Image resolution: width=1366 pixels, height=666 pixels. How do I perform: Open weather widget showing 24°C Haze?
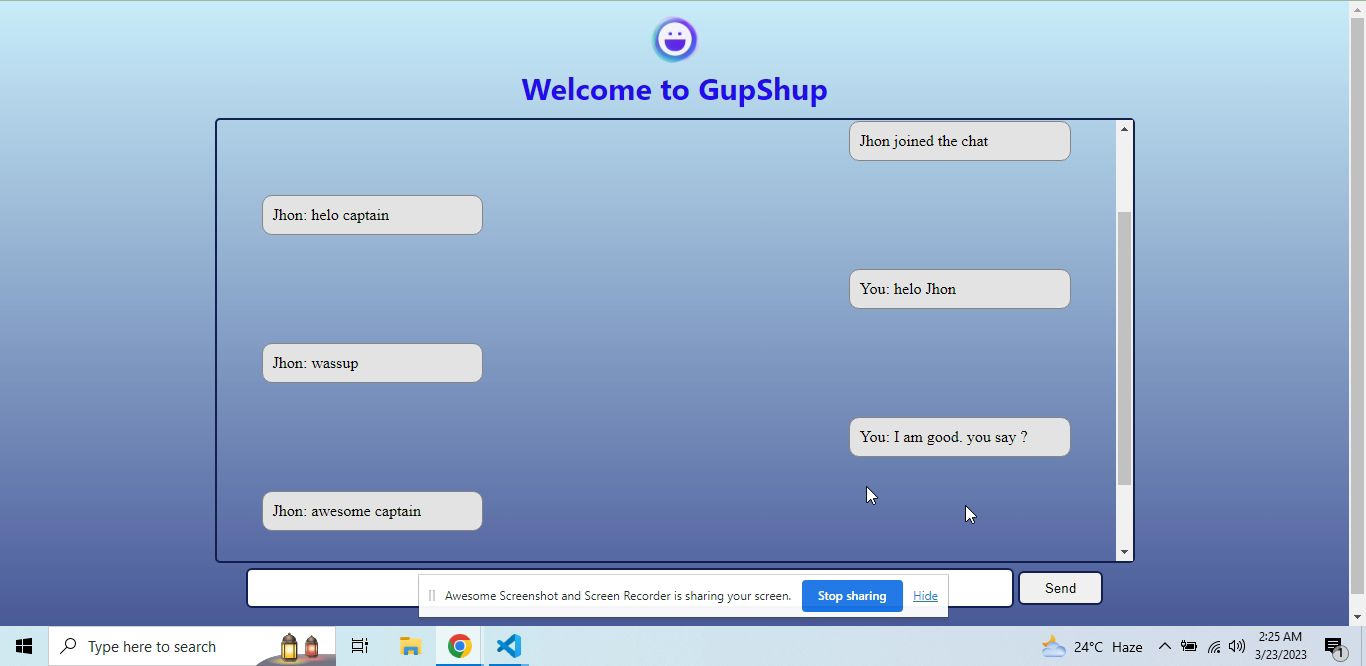(1092, 647)
